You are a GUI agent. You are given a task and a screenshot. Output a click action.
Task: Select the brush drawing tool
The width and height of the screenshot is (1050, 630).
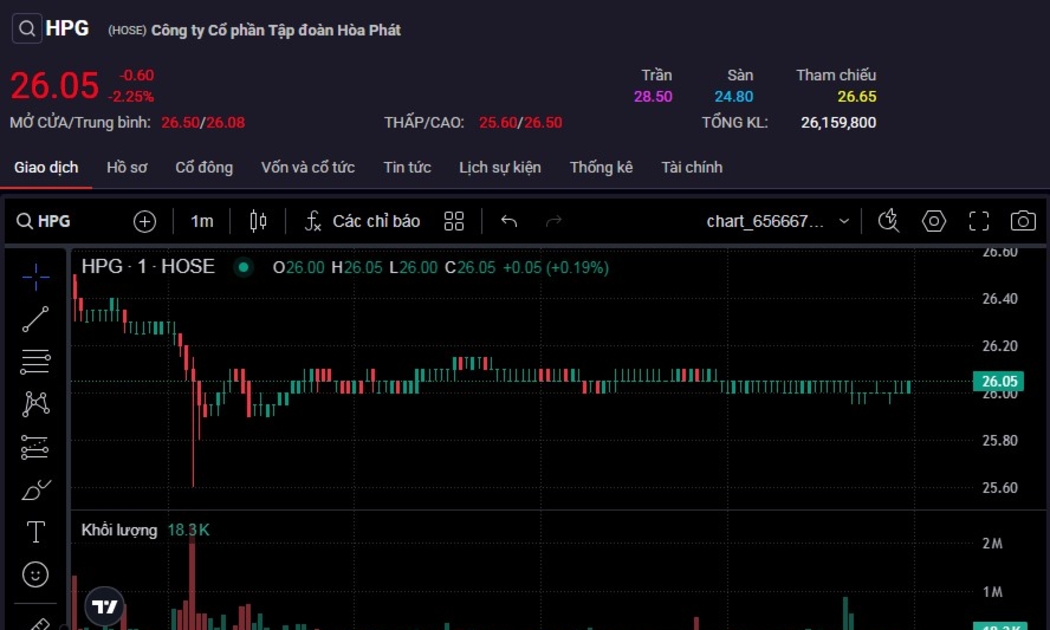(x=36, y=490)
